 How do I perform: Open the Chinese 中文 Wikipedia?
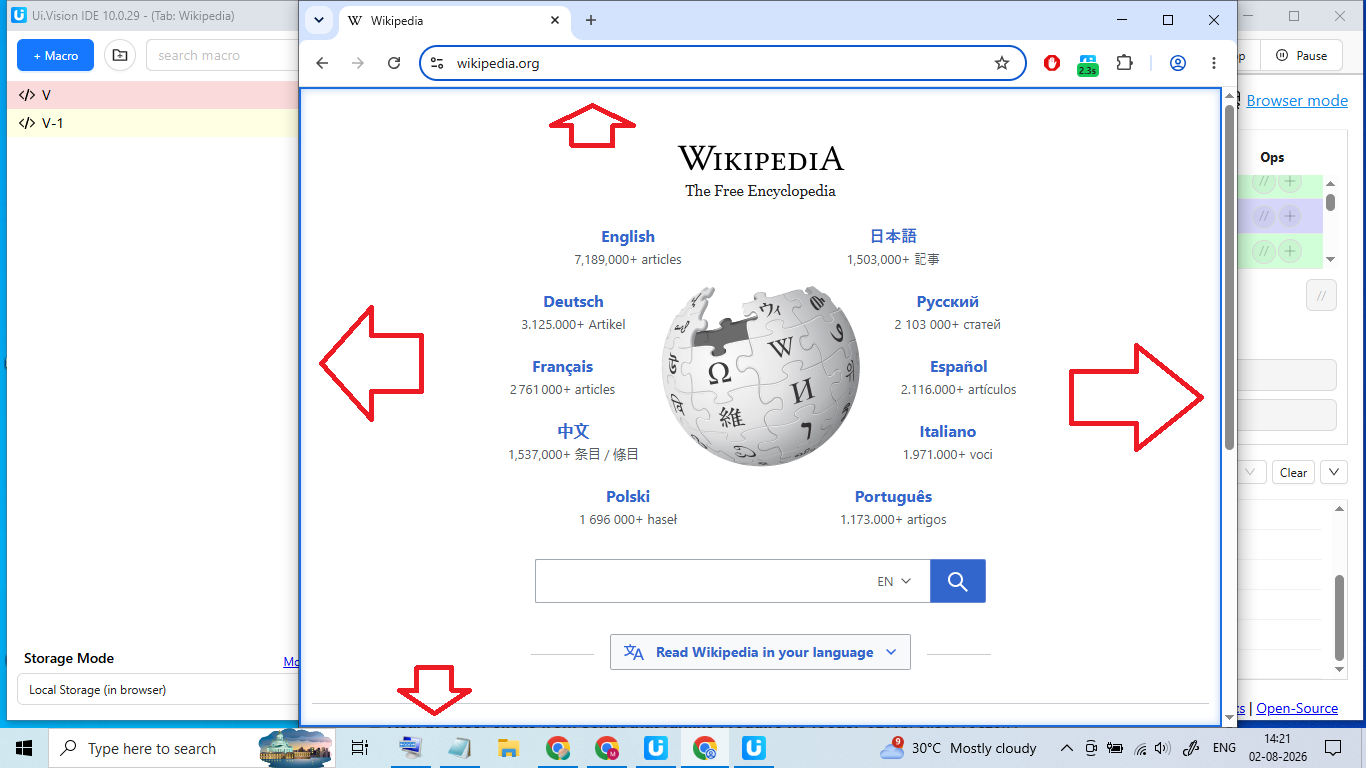573,432
